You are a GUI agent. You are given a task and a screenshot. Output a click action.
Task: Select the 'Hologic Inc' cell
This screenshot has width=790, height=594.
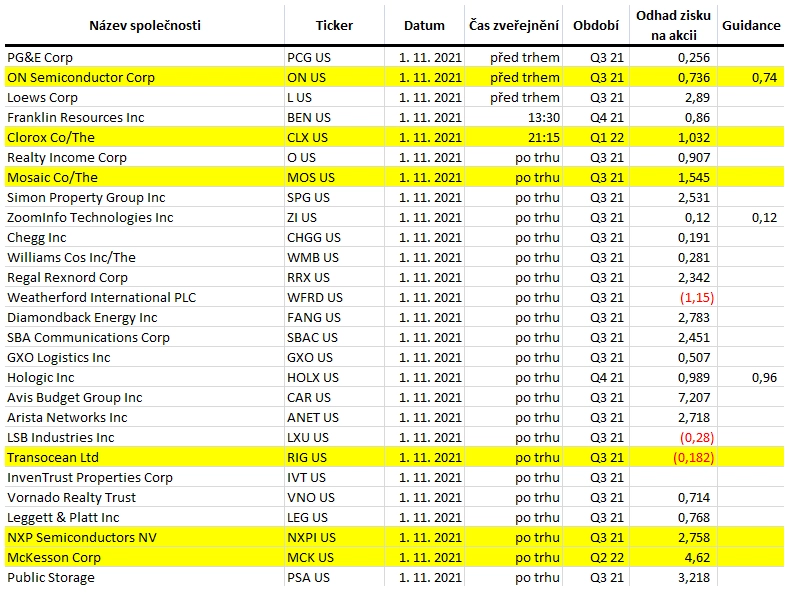pyautogui.click(x=145, y=377)
